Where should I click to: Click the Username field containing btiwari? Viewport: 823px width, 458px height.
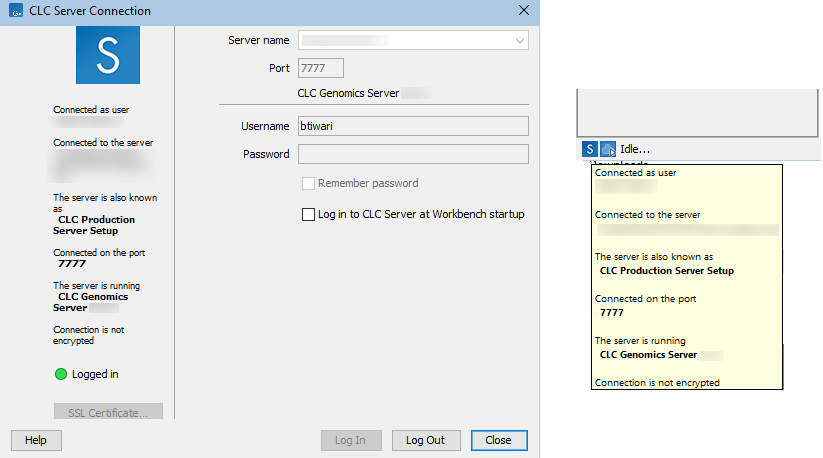tap(413, 126)
